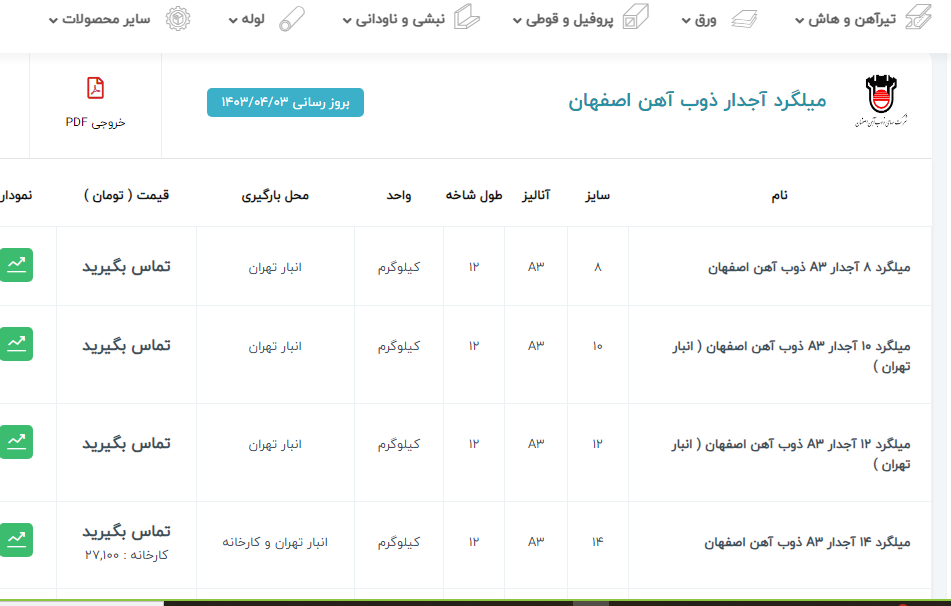
Task: Click the بروز رسانی date badge
Action: click(285, 103)
